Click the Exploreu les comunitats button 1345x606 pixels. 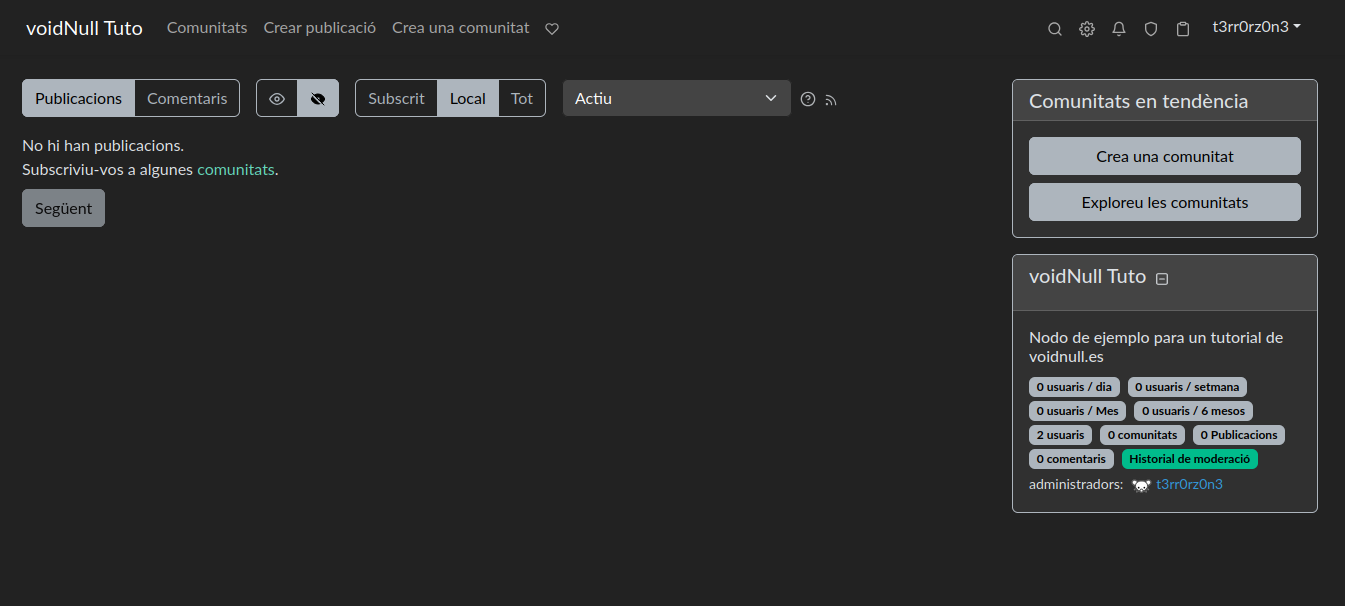(1164, 202)
